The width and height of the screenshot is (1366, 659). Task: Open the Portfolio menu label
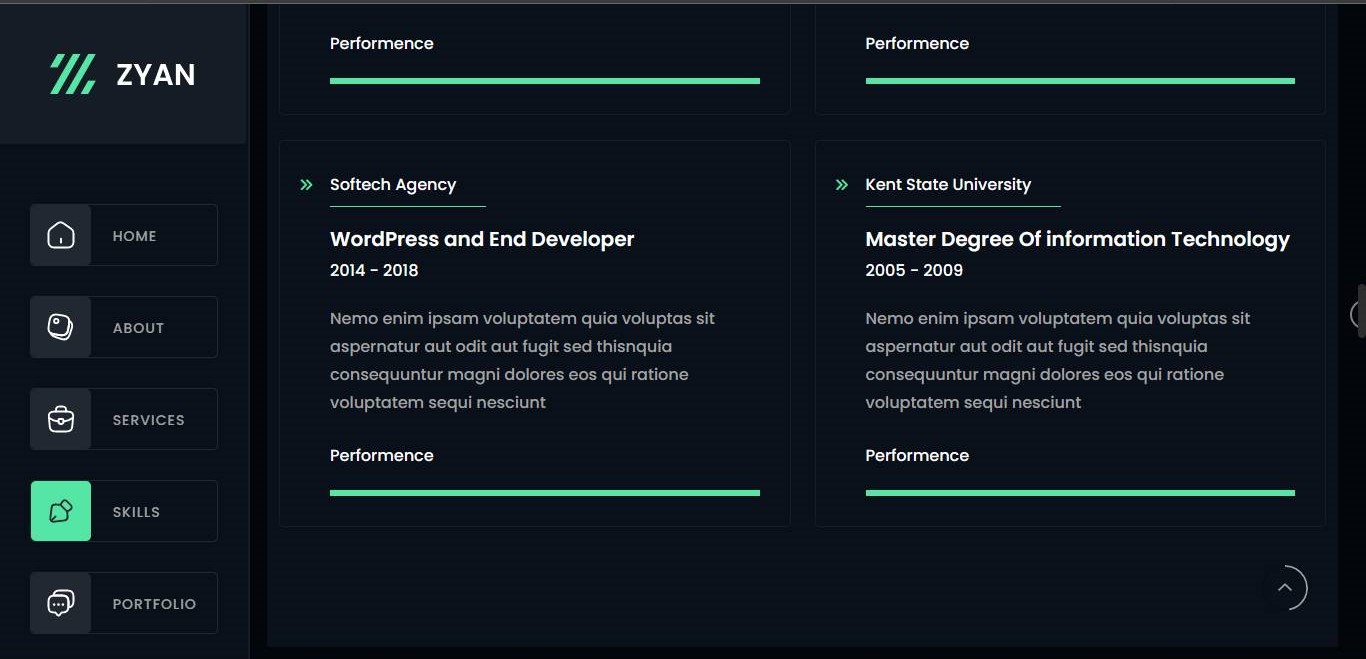(154, 604)
